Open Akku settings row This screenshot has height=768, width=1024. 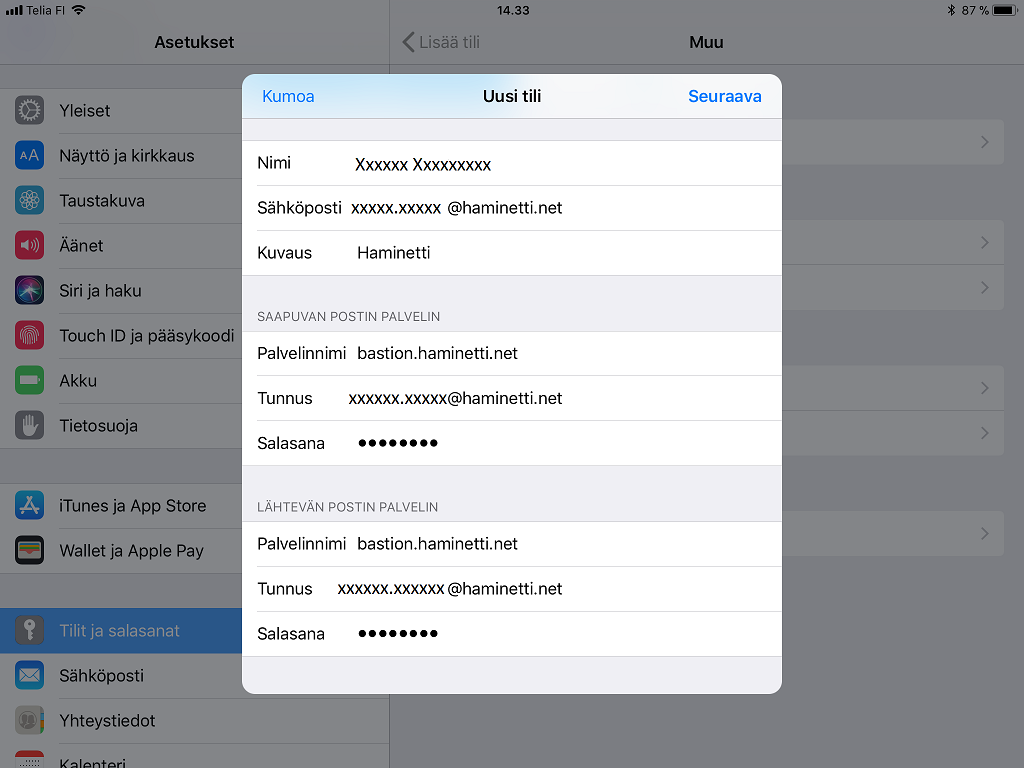[121, 381]
